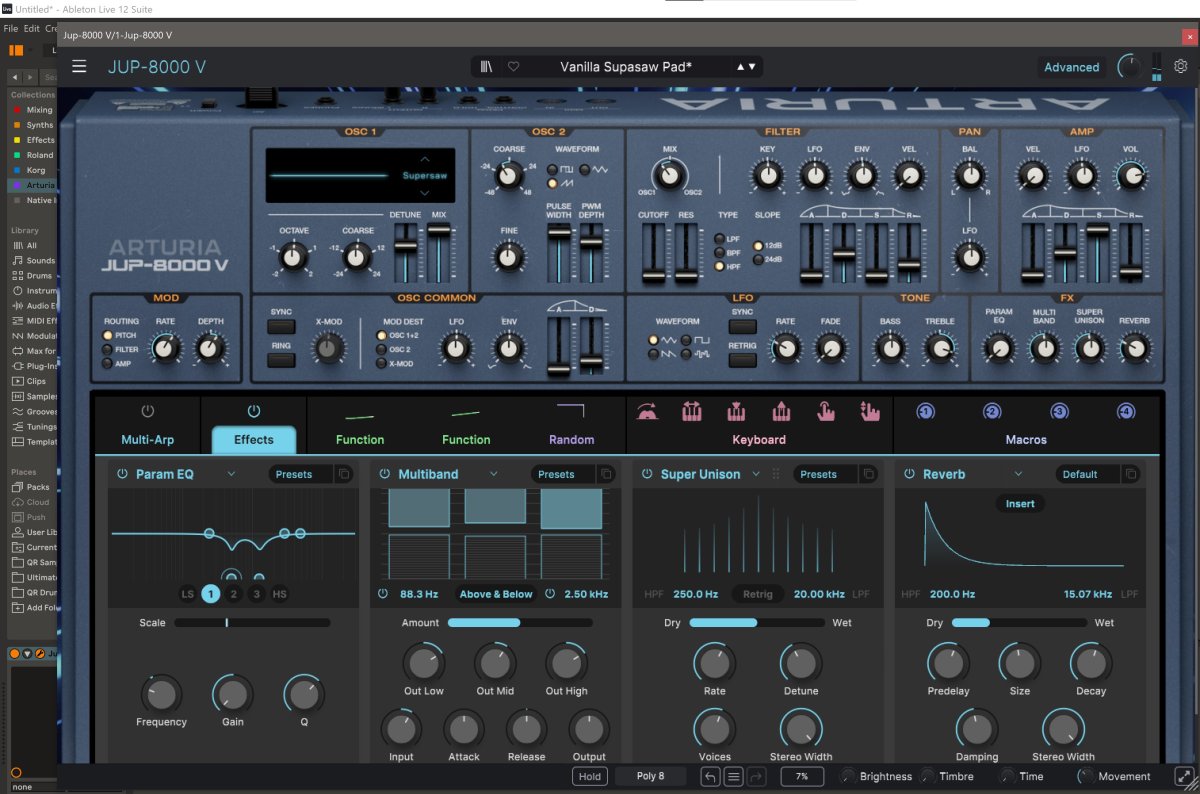
Task: Click the Reverb Insert button
Action: [1020, 503]
